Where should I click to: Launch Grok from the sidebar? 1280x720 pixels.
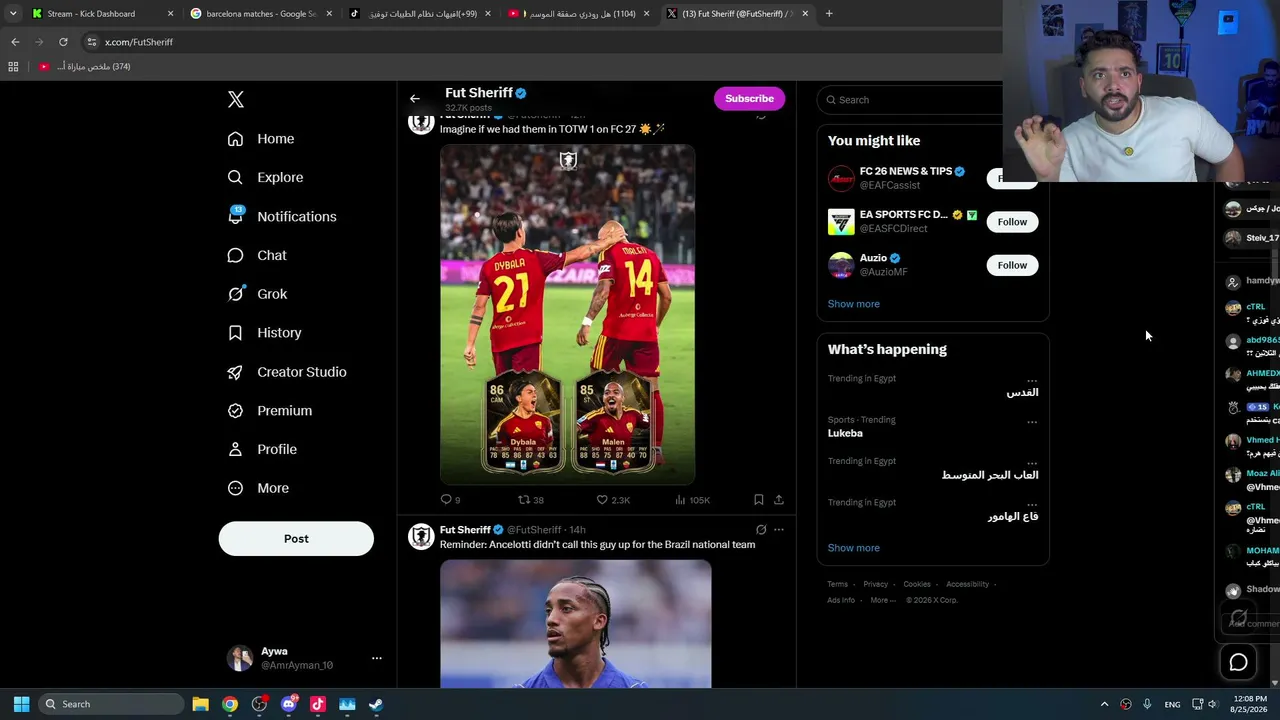pos(257,294)
